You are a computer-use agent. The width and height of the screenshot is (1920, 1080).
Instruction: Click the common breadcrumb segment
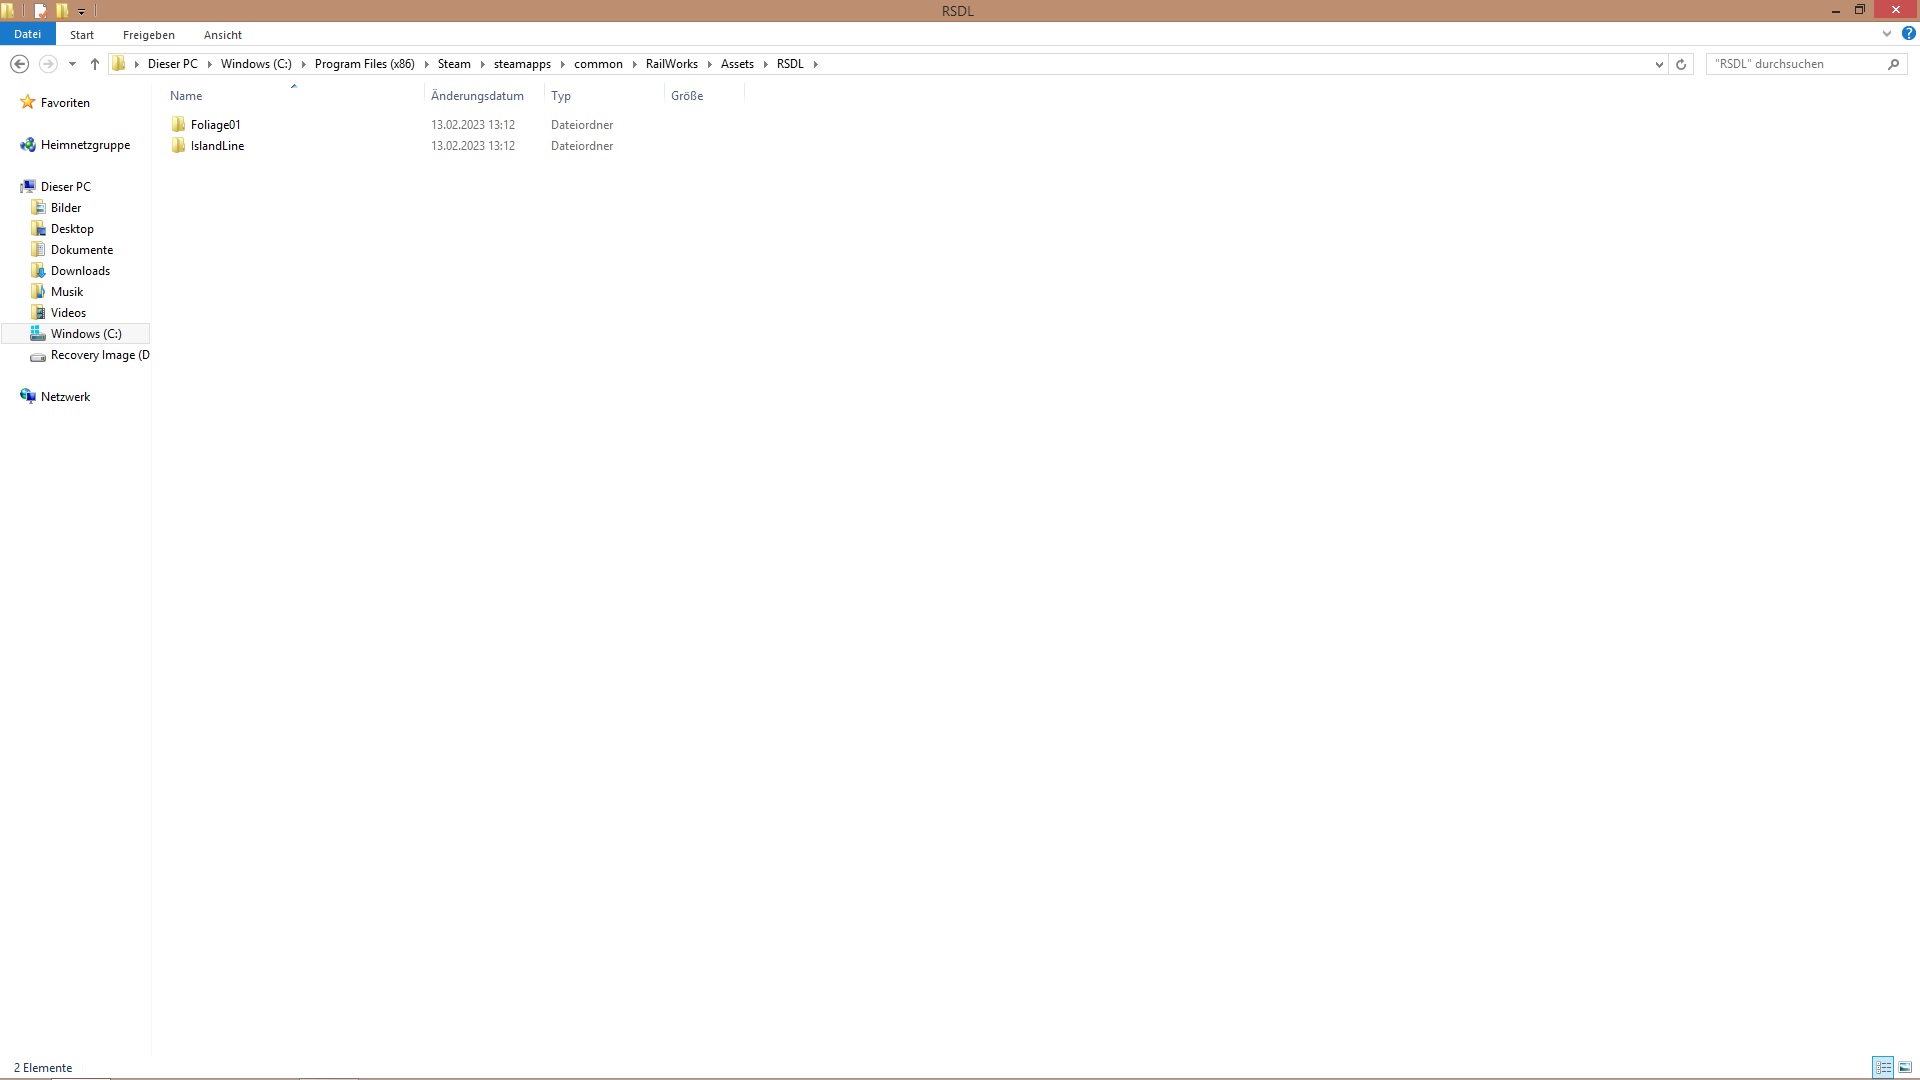[x=598, y=64]
